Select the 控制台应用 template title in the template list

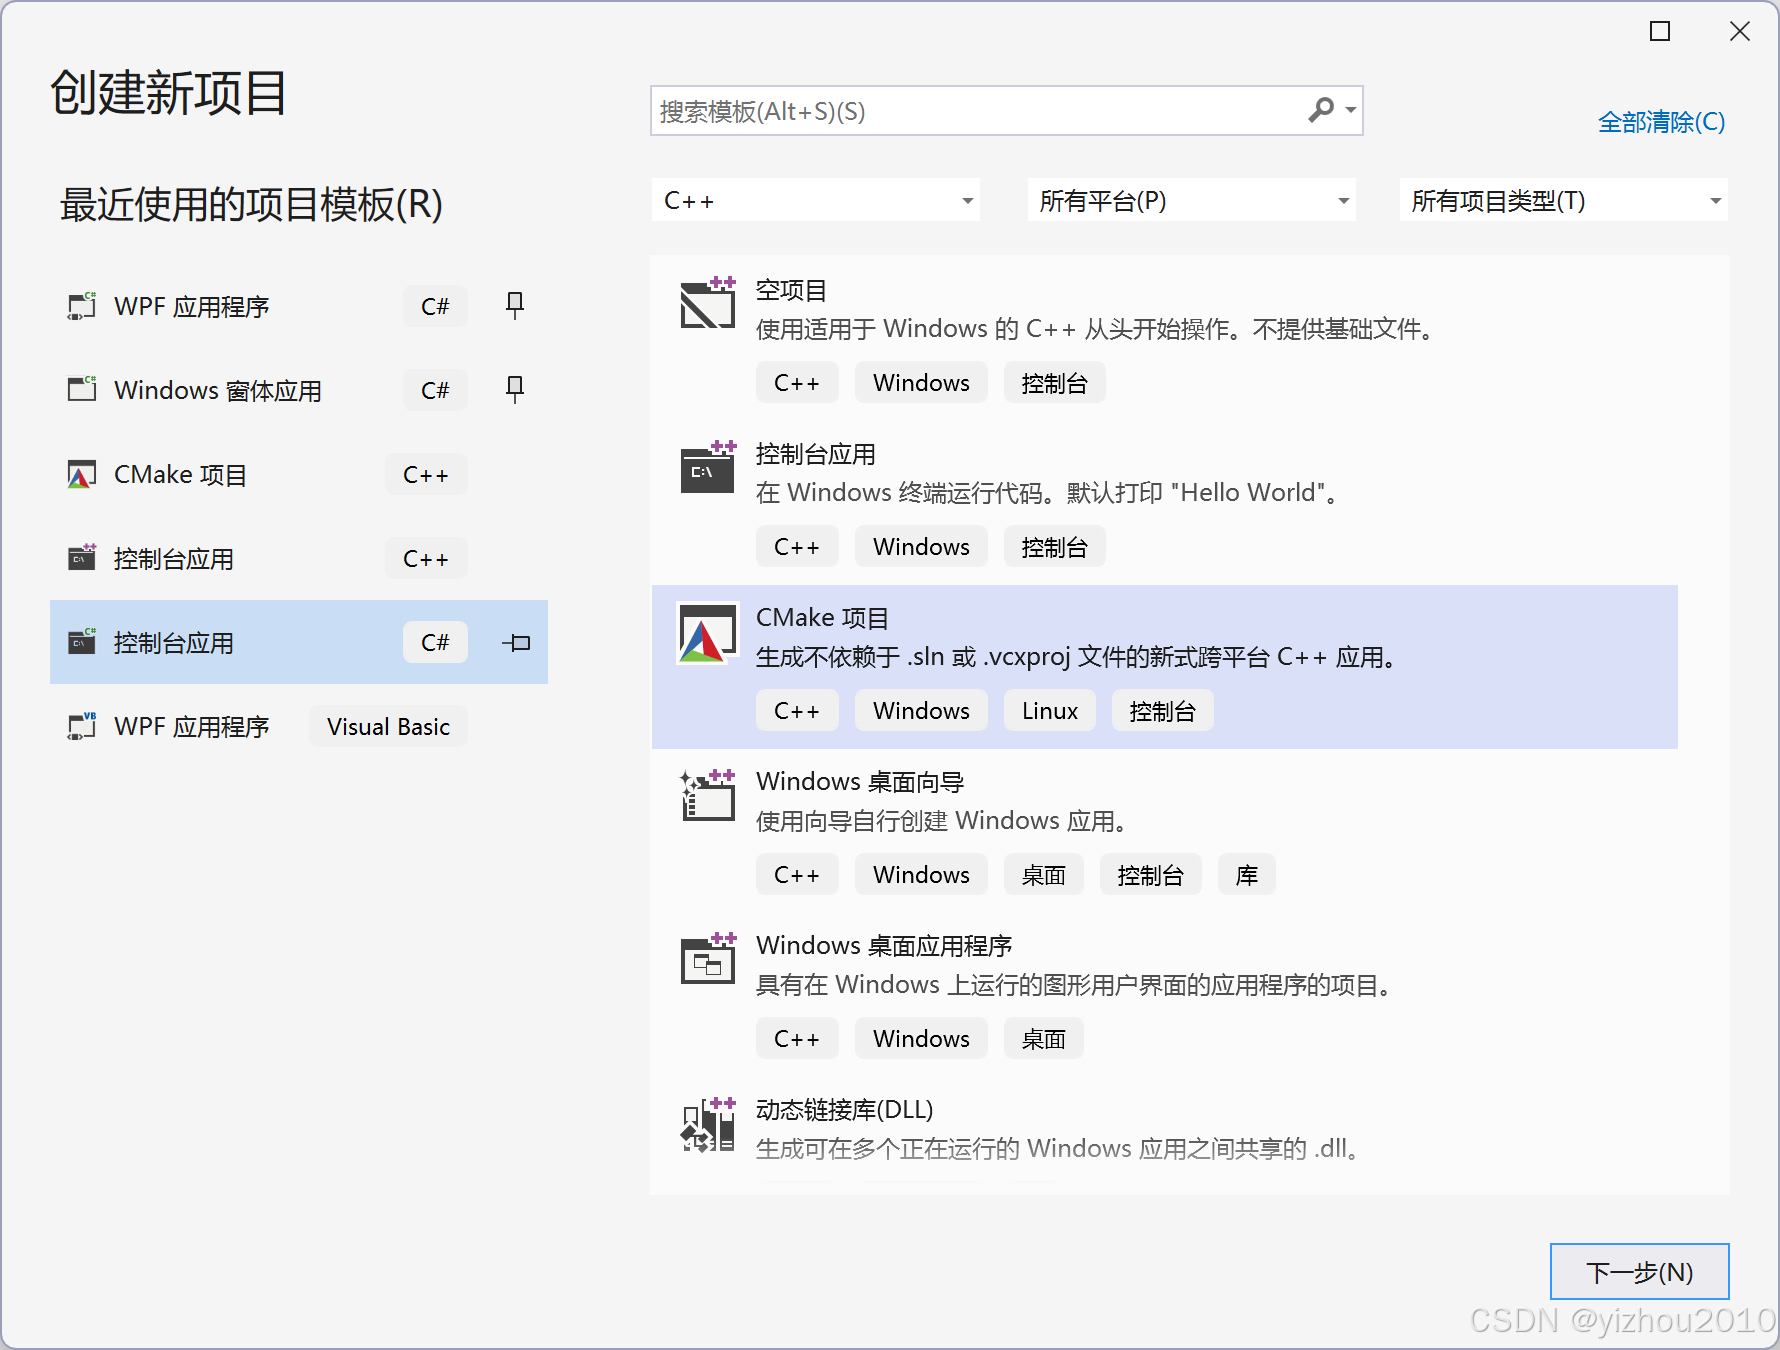coord(816,454)
